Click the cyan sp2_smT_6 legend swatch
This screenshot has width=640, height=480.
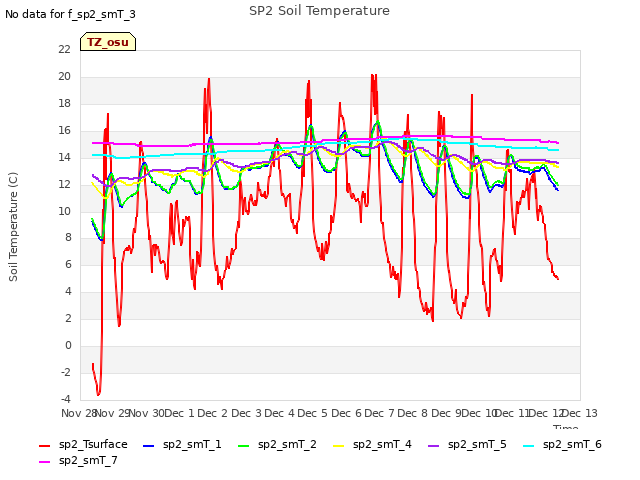click(x=528, y=446)
